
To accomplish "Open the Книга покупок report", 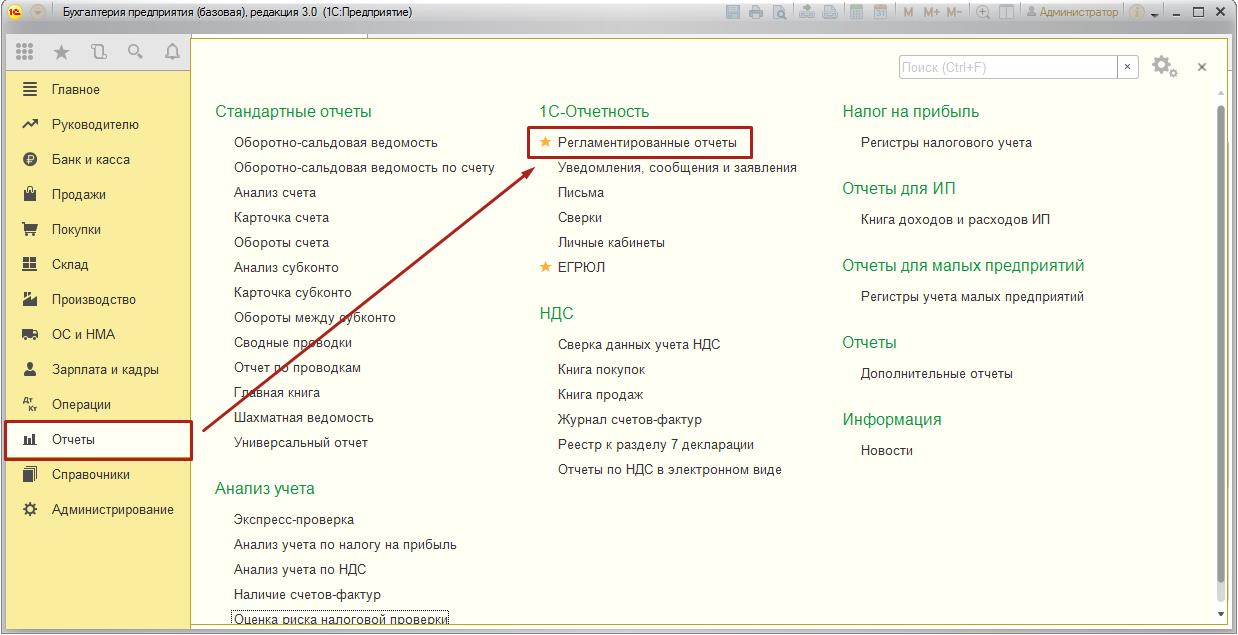I will pyautogui.click(x=602, y=369).
